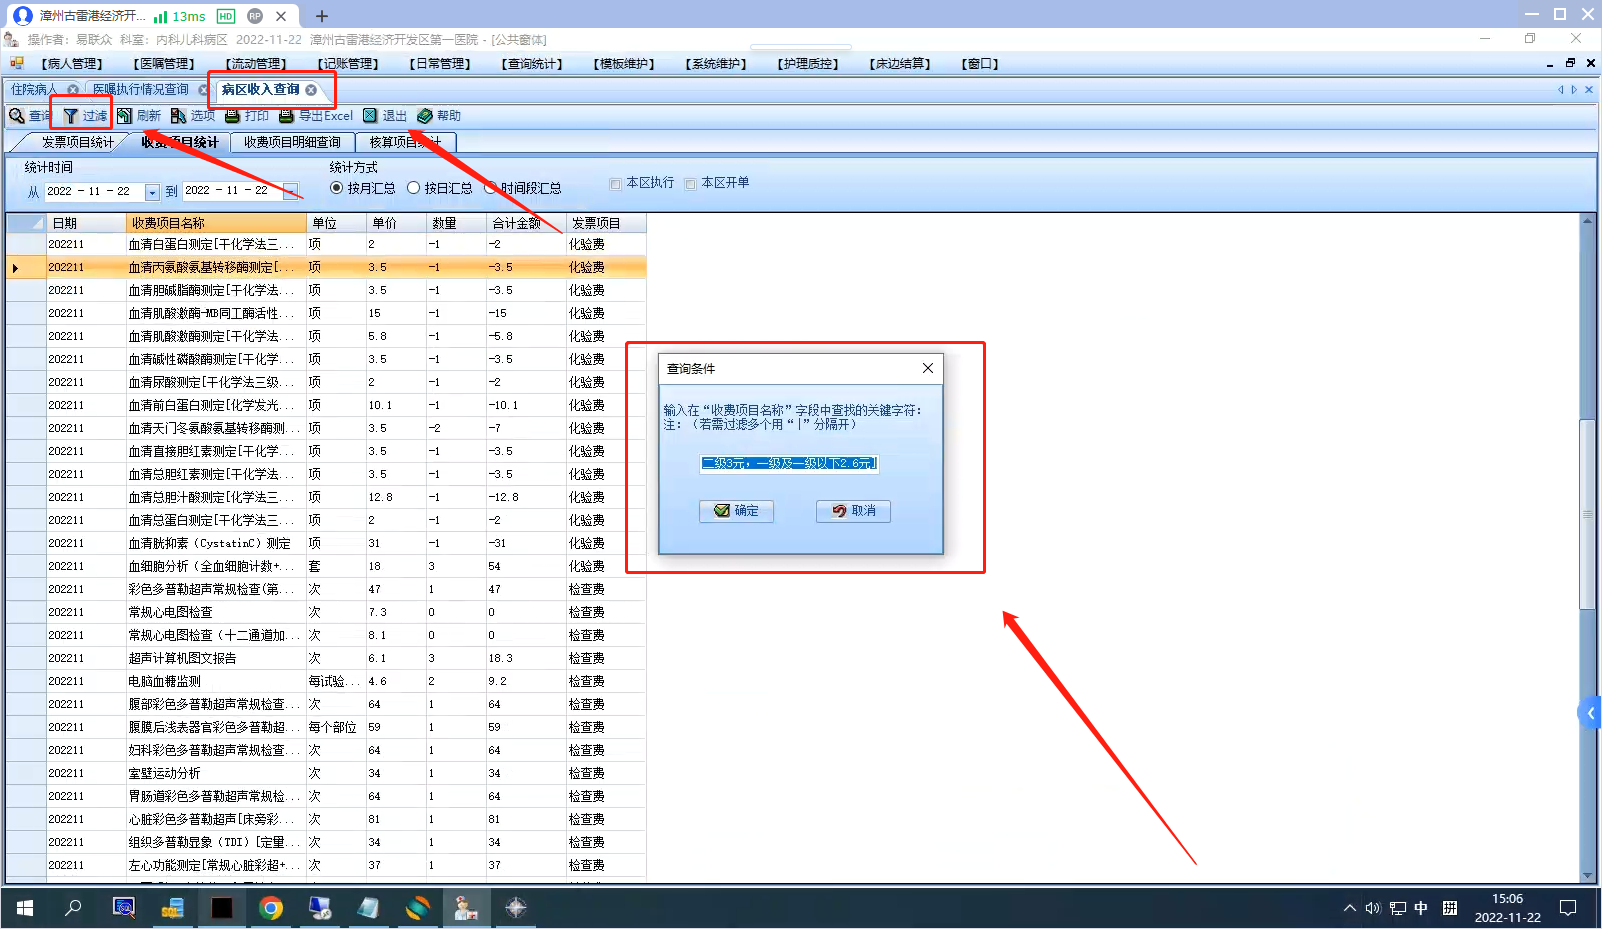
Task: Open the 【窗口】 menu
Action: (980, 64)
